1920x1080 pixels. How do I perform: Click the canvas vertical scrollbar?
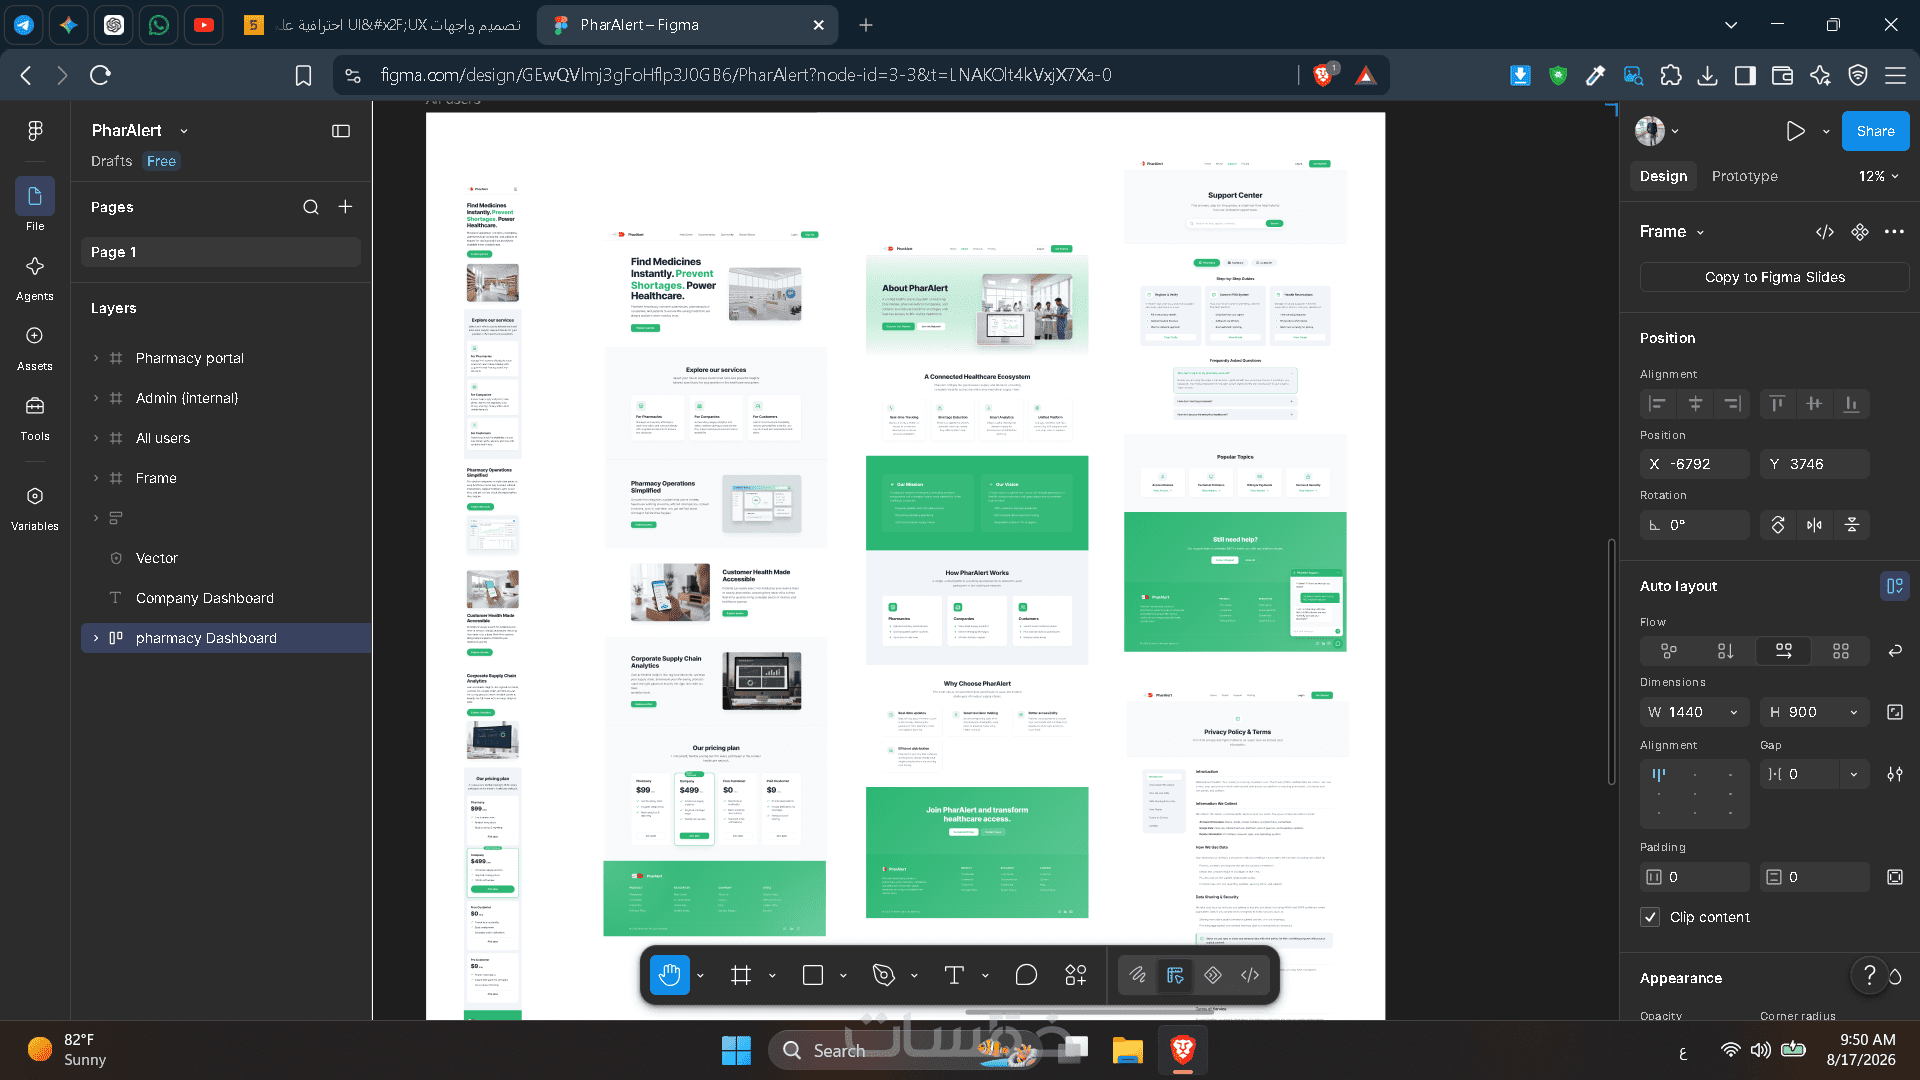tap(1611, 662)
